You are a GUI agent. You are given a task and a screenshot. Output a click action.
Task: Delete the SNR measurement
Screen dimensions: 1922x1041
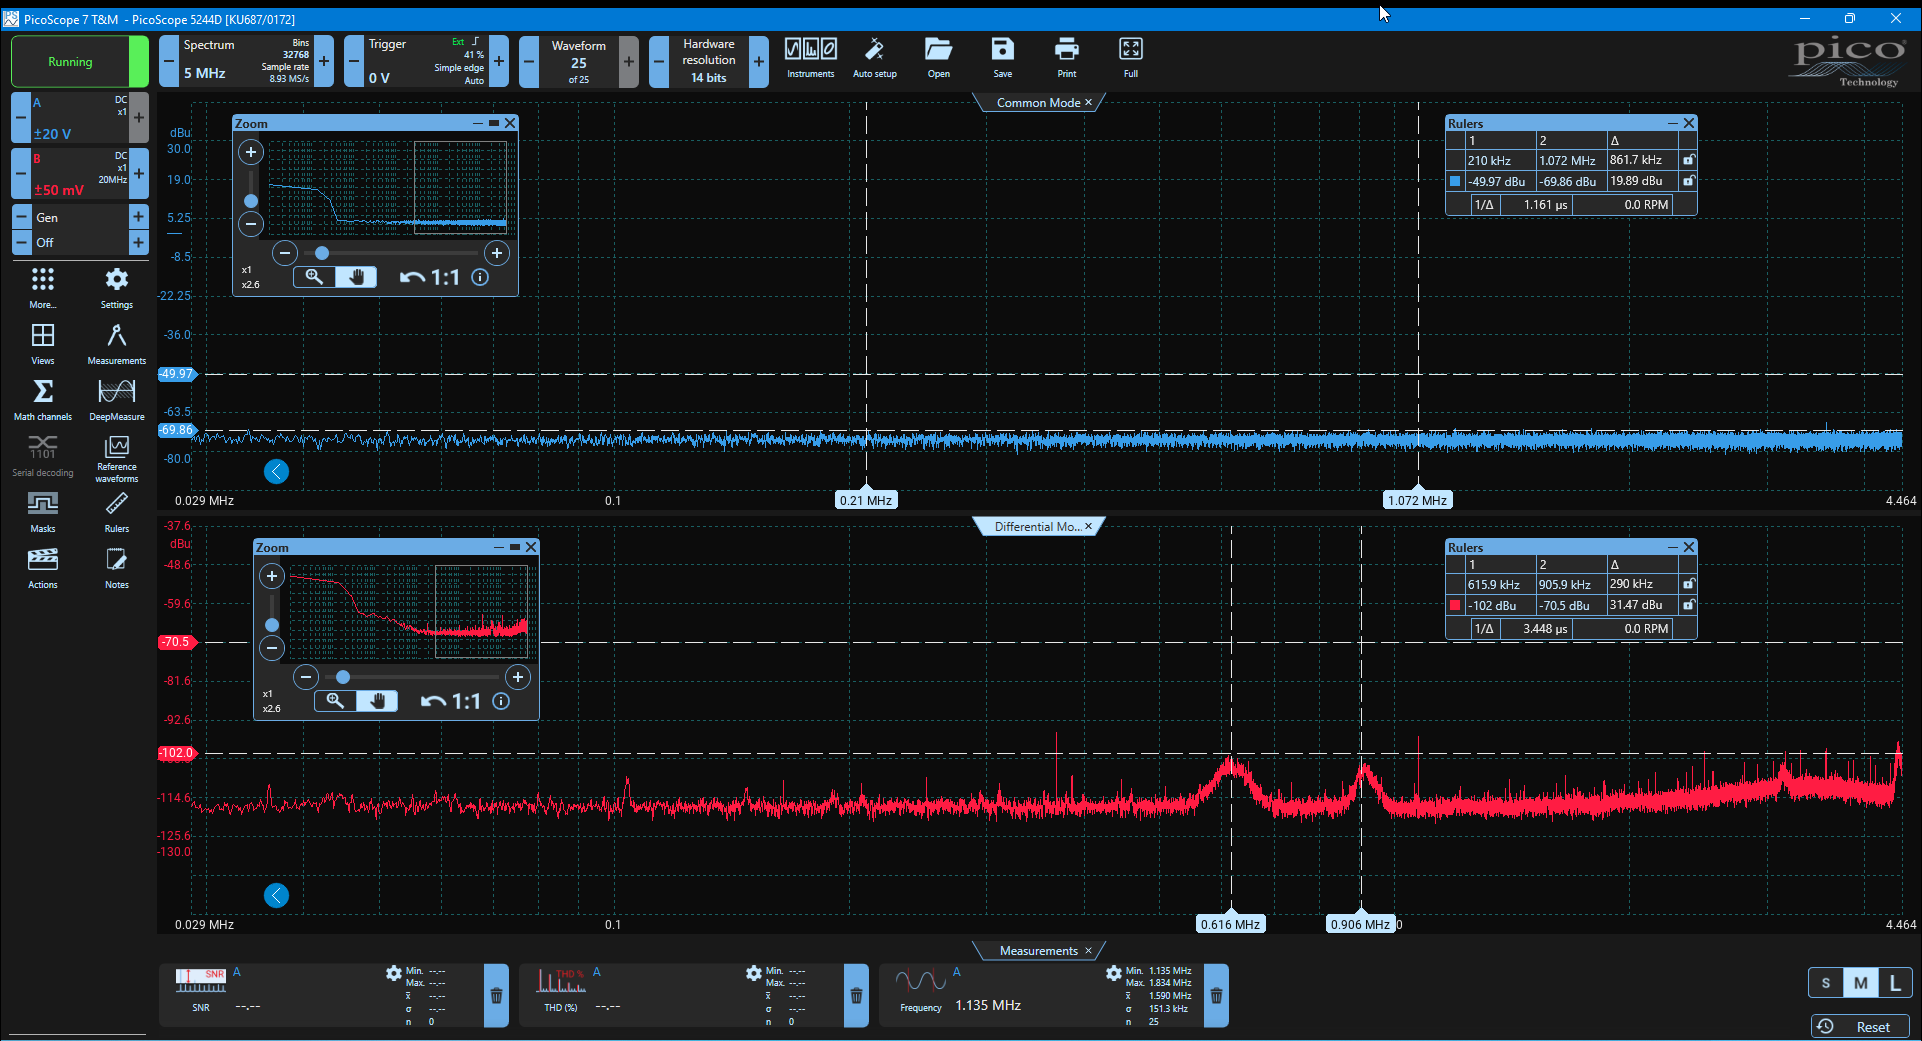[496, 995]
